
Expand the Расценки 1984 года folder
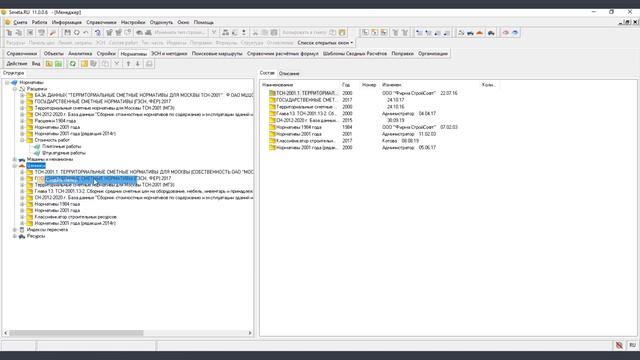tap(22, 121)
